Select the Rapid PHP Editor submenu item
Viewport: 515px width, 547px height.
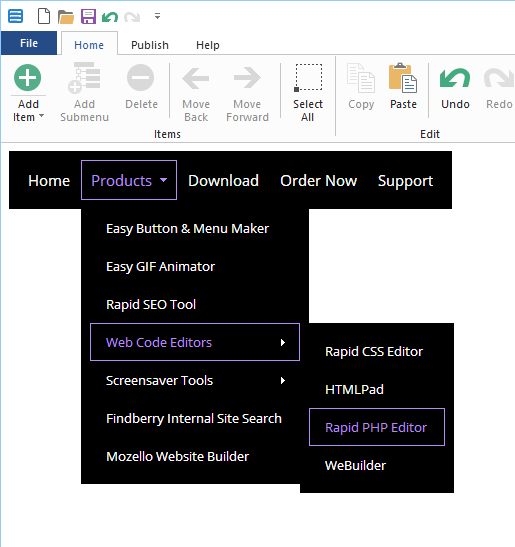(377, 427)
